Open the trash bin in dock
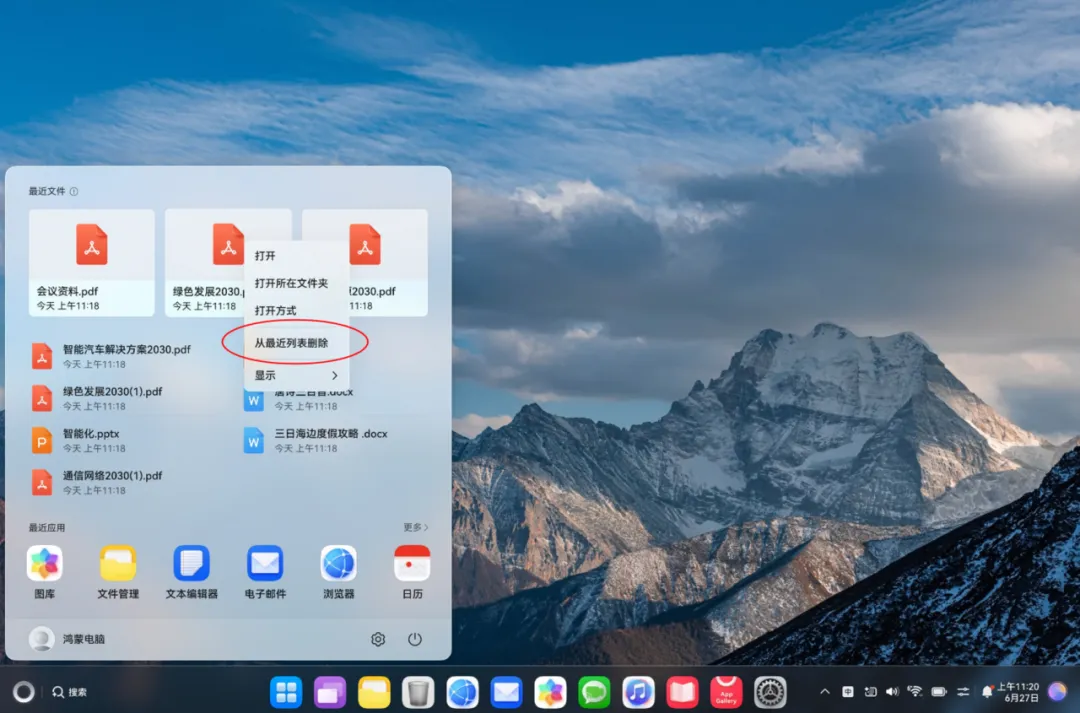 (x=418, y=692)
